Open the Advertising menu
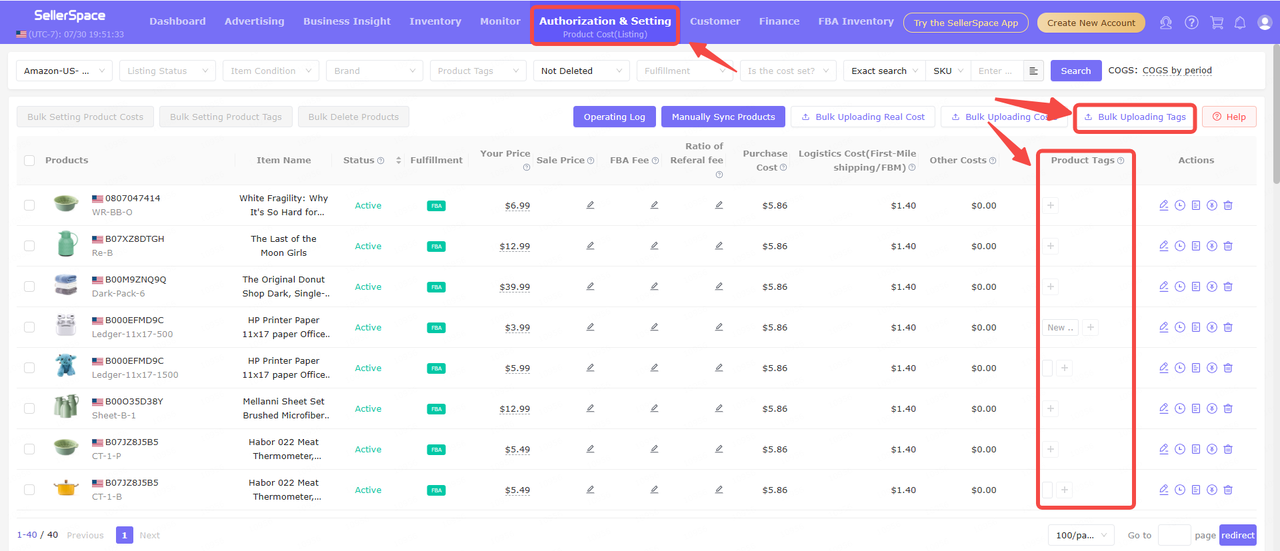 click(254, 22)
